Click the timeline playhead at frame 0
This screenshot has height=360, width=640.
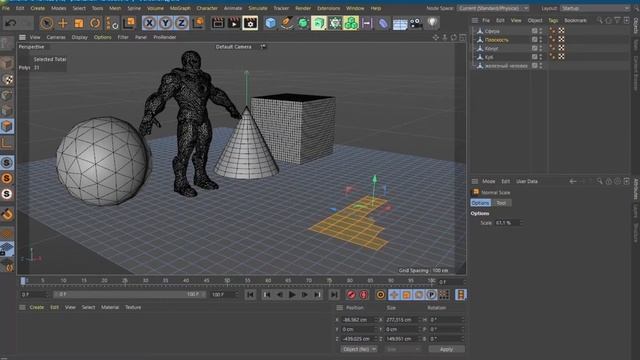[x=23, y=280]
